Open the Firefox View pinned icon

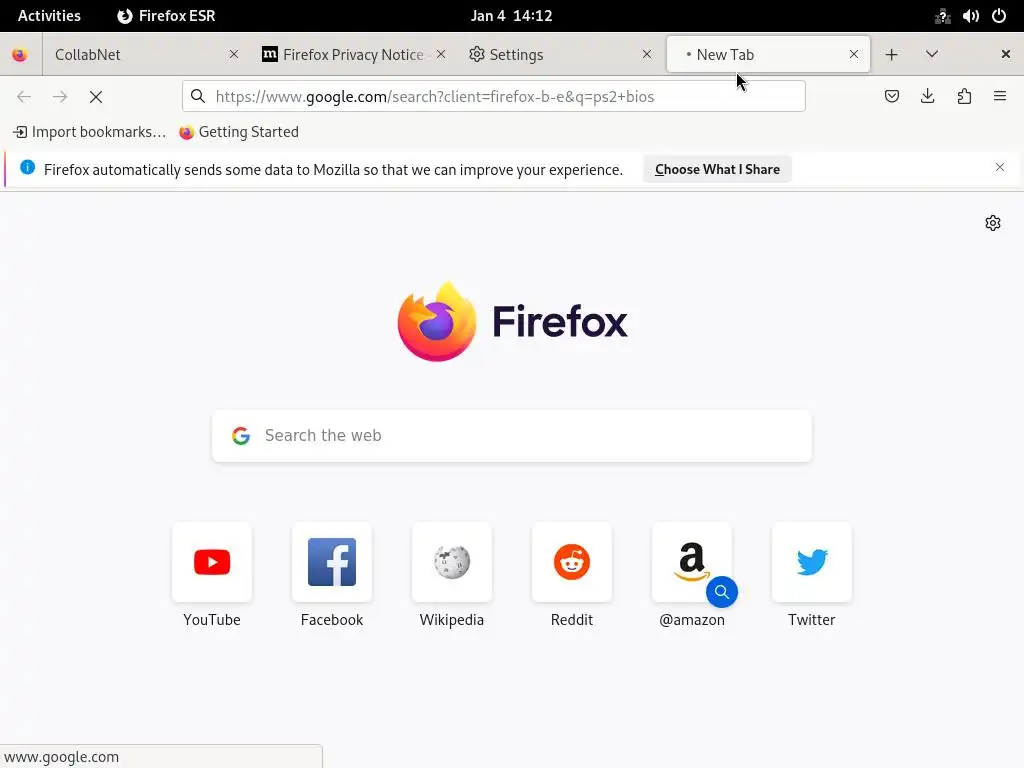pyautogui.click(x=20, y=55)
